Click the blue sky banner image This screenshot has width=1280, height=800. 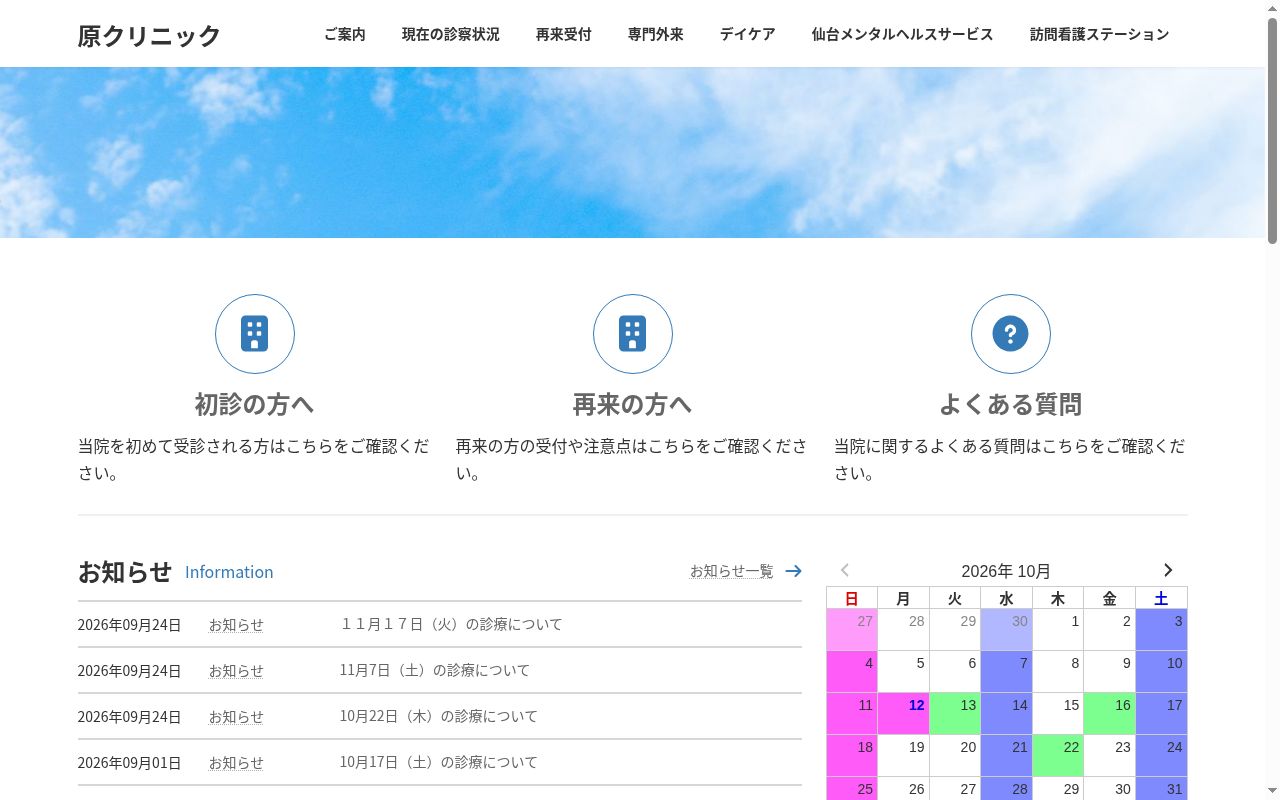pyautogui.click(x=632, y=152)
